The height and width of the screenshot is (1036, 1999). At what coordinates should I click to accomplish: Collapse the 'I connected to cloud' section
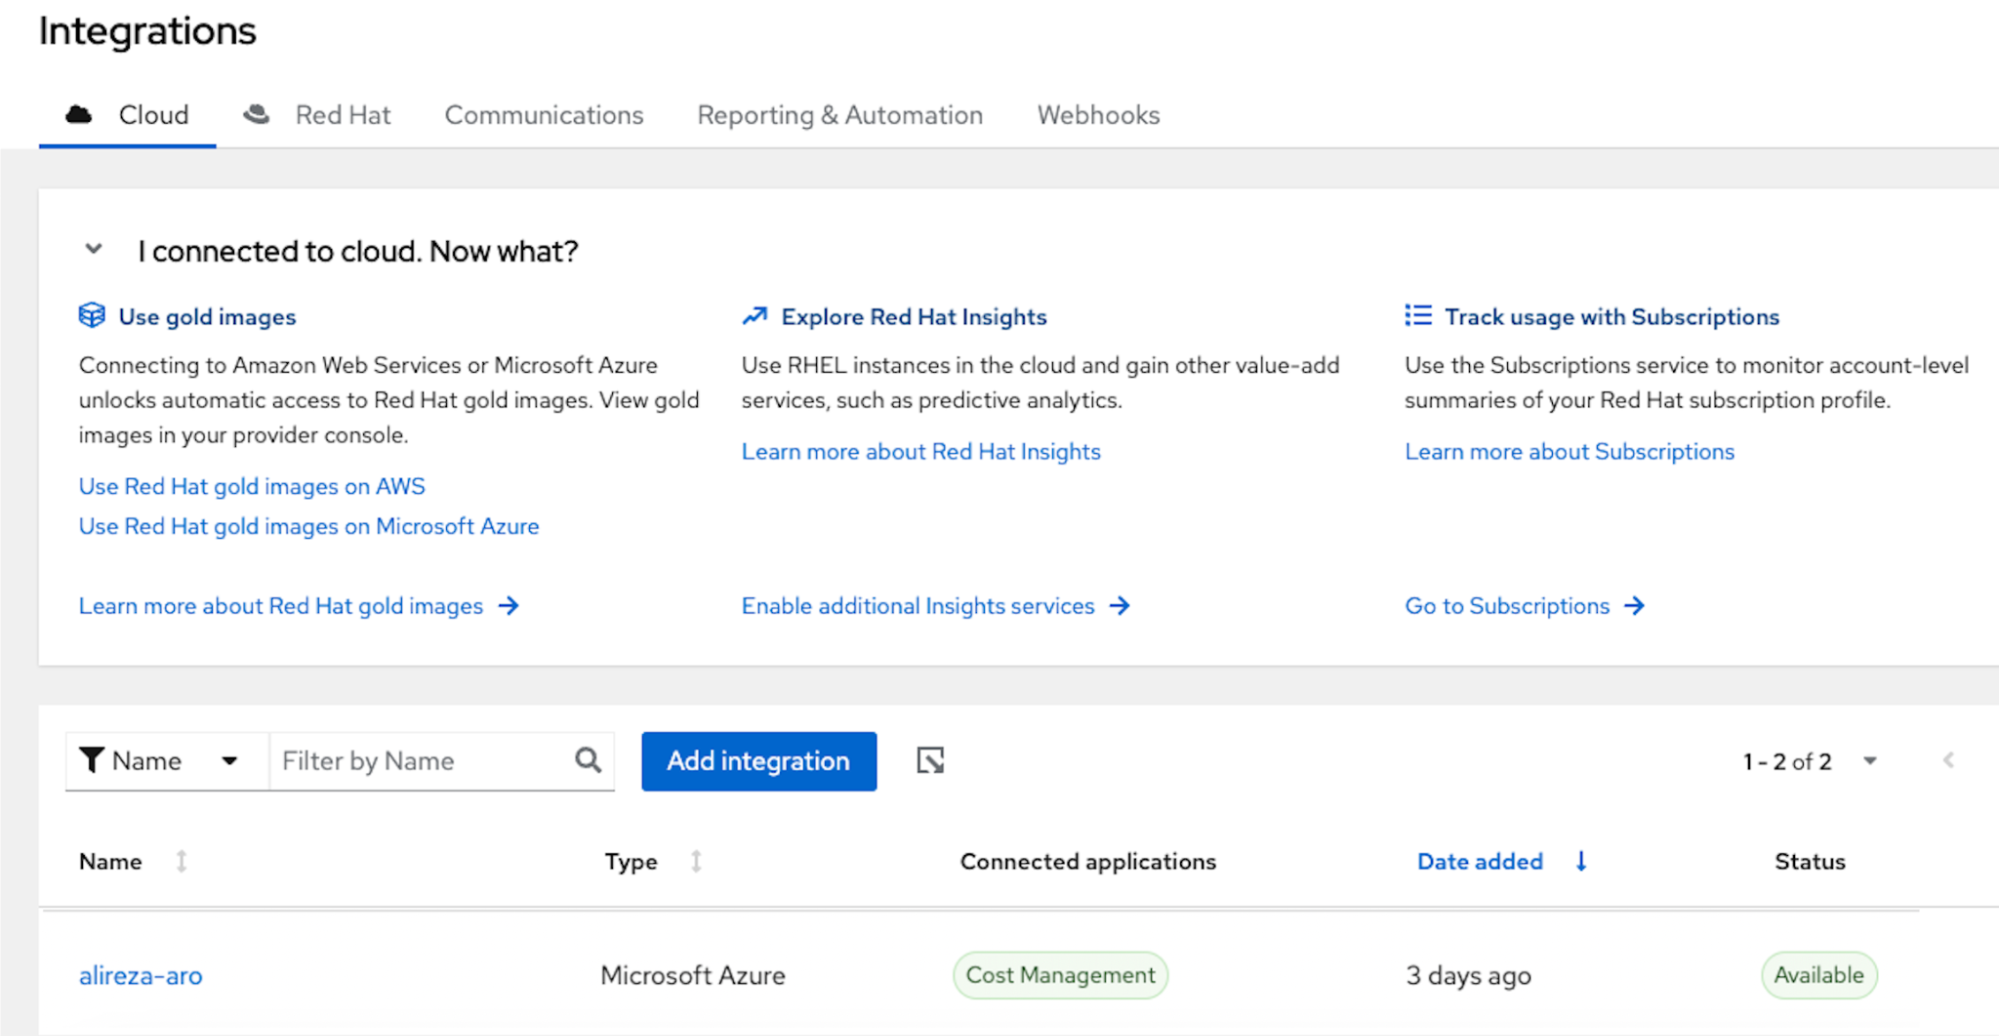click(94, 249)
